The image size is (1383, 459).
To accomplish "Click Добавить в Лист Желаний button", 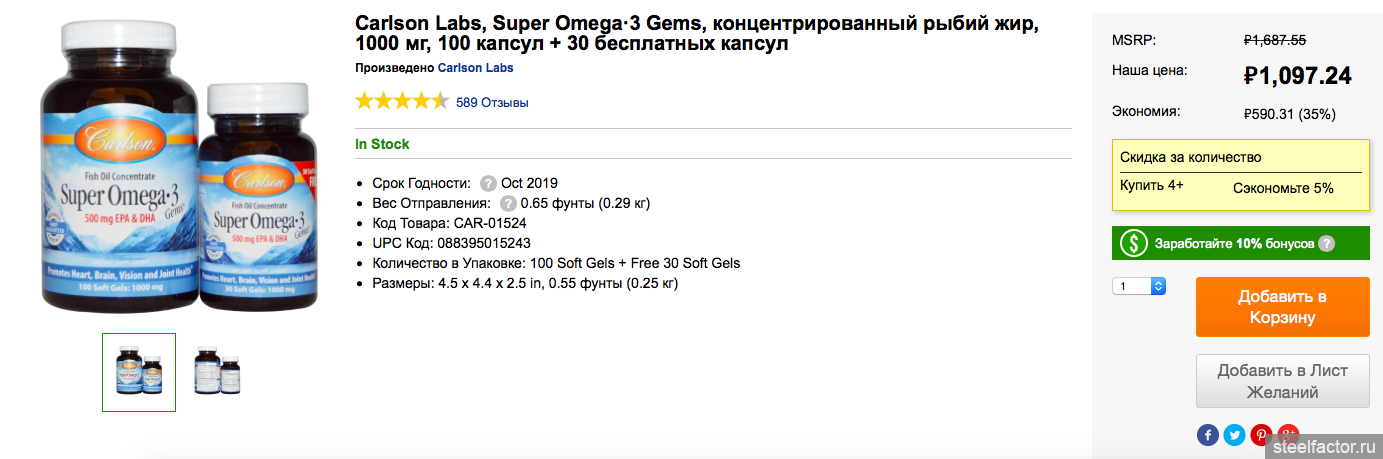I will tap(1282, 381).
